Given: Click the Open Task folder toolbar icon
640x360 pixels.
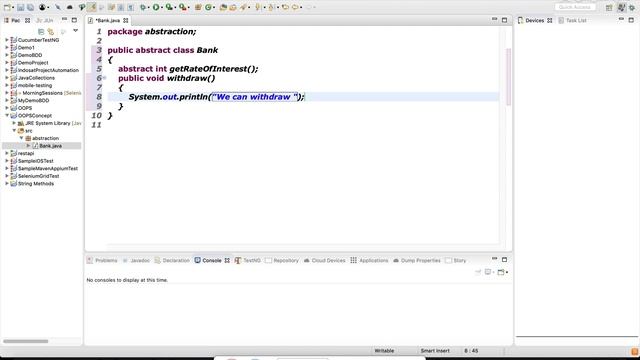Looking at the screenshot, I should (x=233, y=7).
